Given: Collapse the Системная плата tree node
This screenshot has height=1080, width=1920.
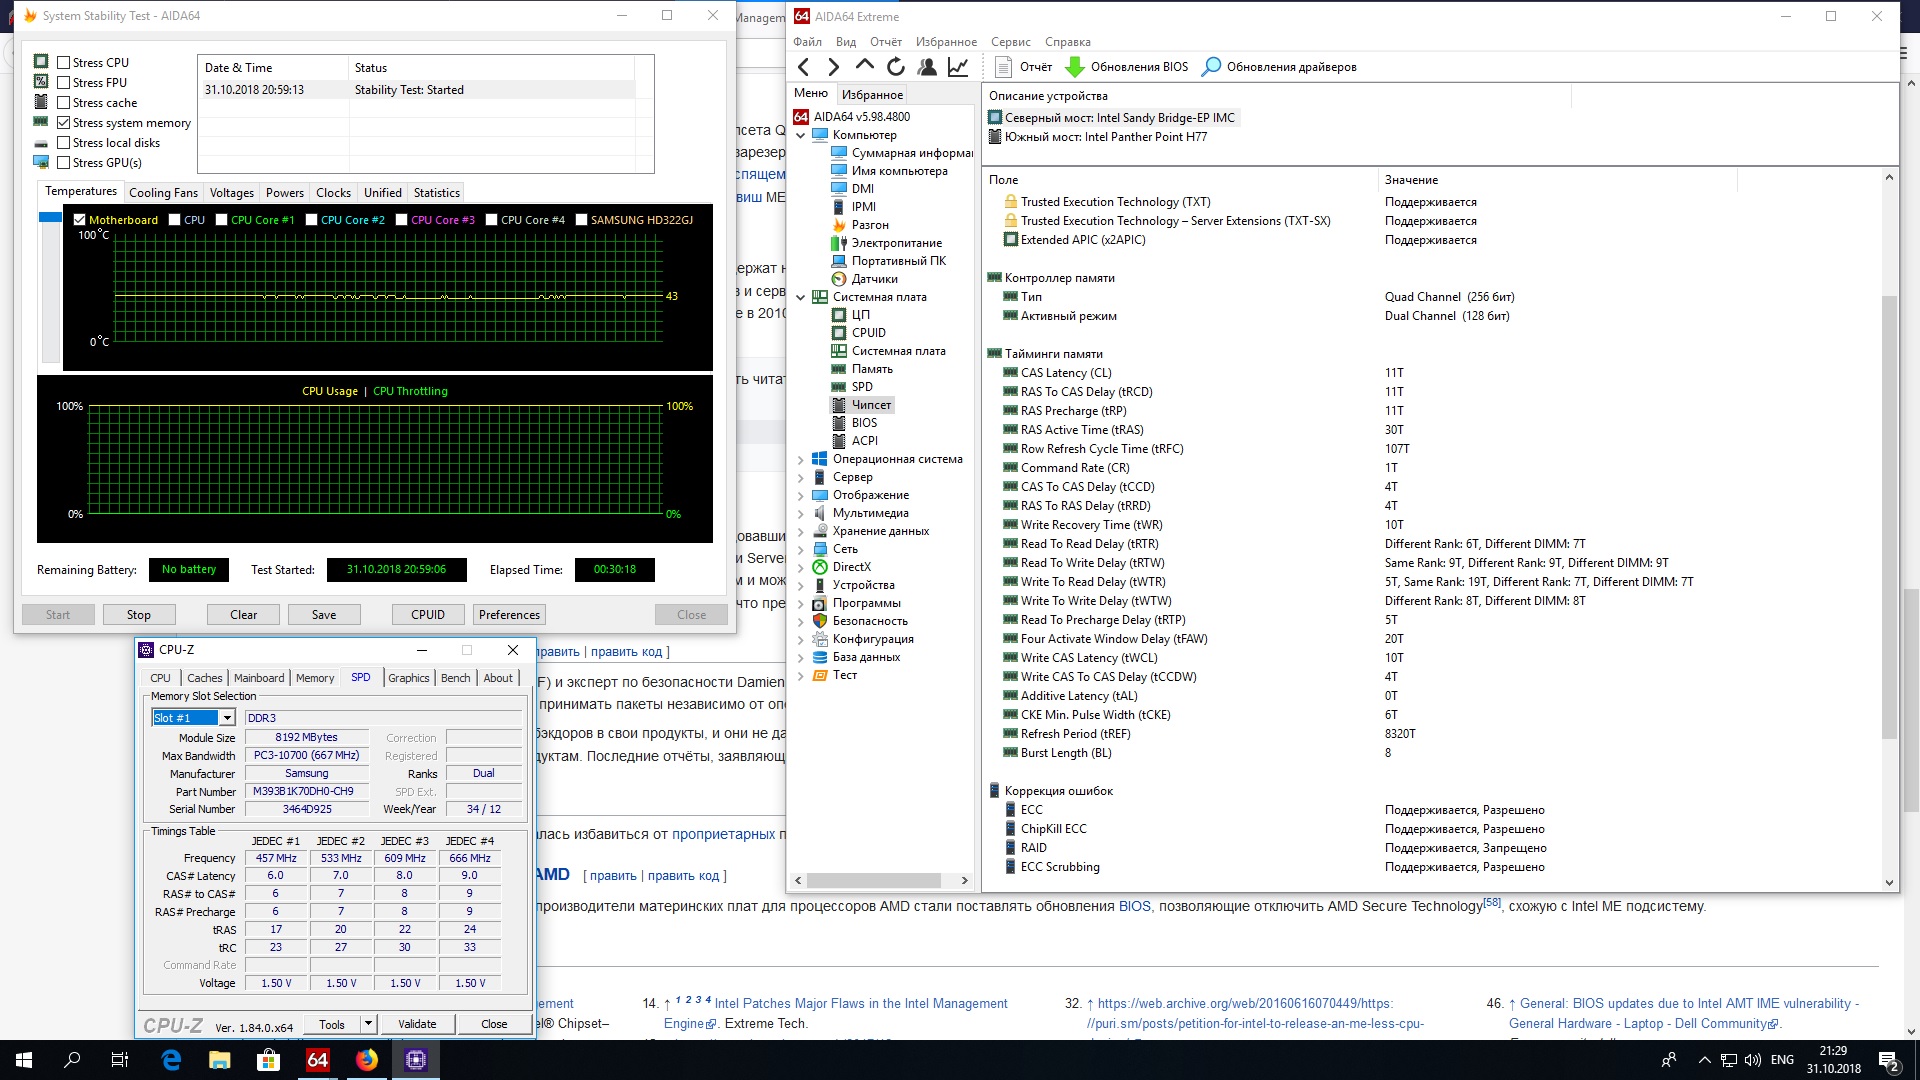Looking at the screenshot, I should (800, 297).
